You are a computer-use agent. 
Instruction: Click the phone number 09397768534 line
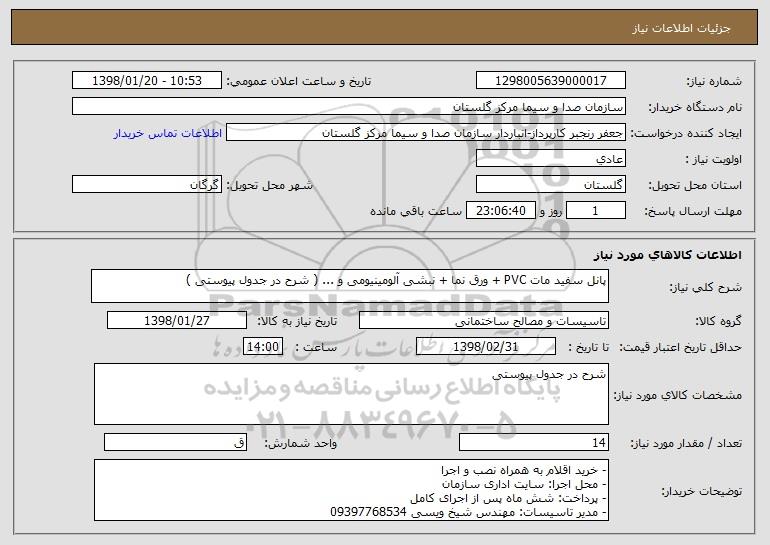[x=469, y=512]
